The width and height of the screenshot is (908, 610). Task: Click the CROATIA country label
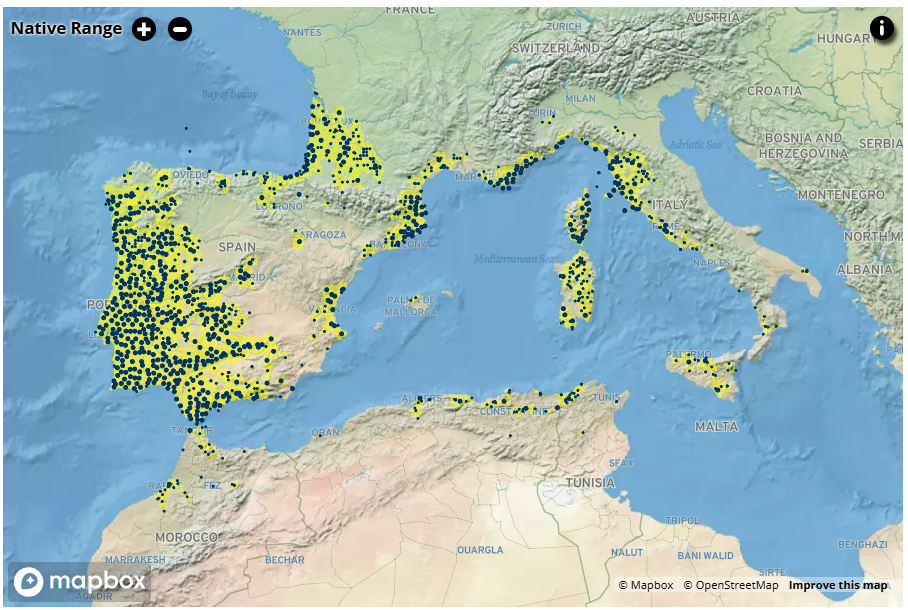(x=774, y=90)
